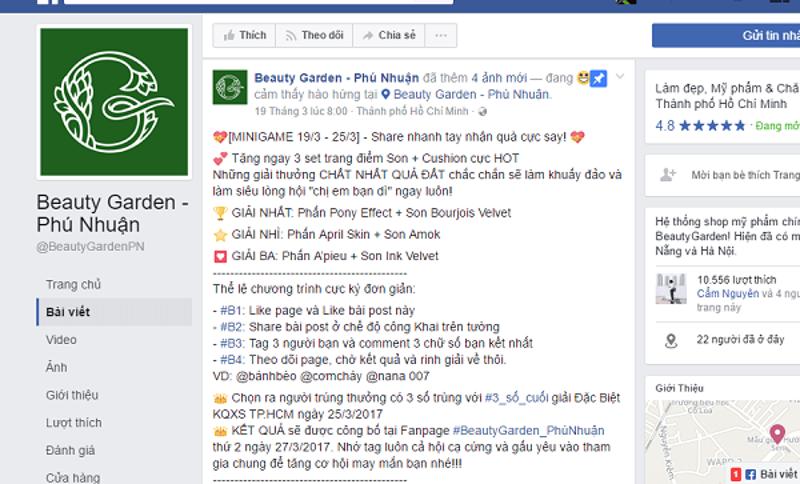The height and width of the screenshot is (484, 800).
Task: Click the Thích thumbs-up button
Action: [244, 35]
